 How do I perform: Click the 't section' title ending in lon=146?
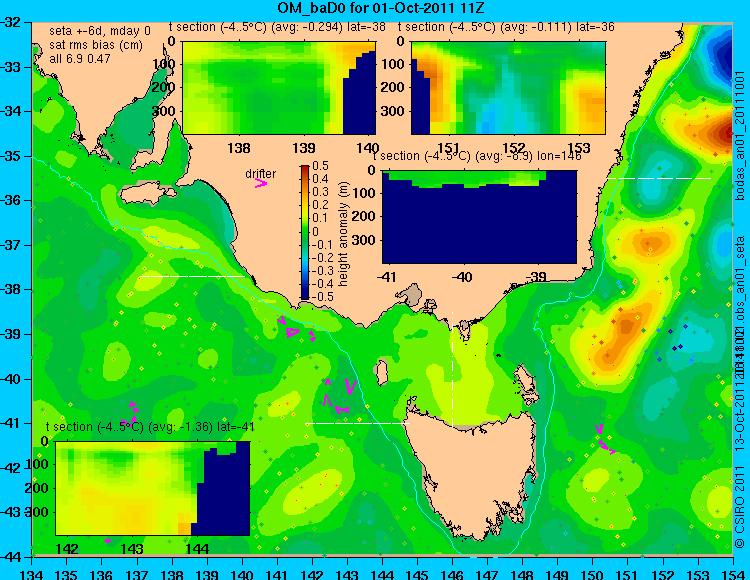click(477, 156)
